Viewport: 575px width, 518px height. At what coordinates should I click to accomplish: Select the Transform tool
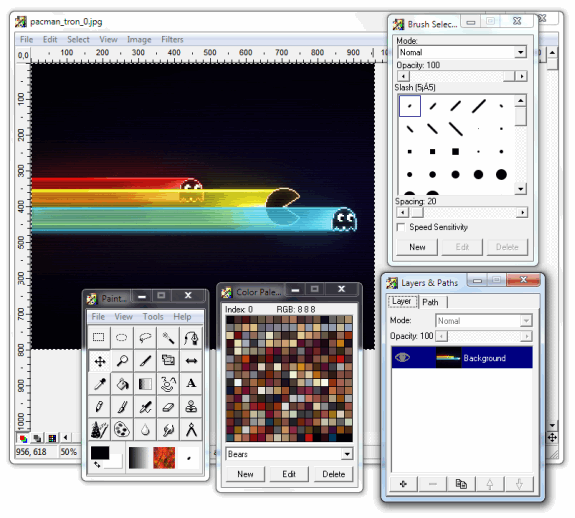(168, 361)
